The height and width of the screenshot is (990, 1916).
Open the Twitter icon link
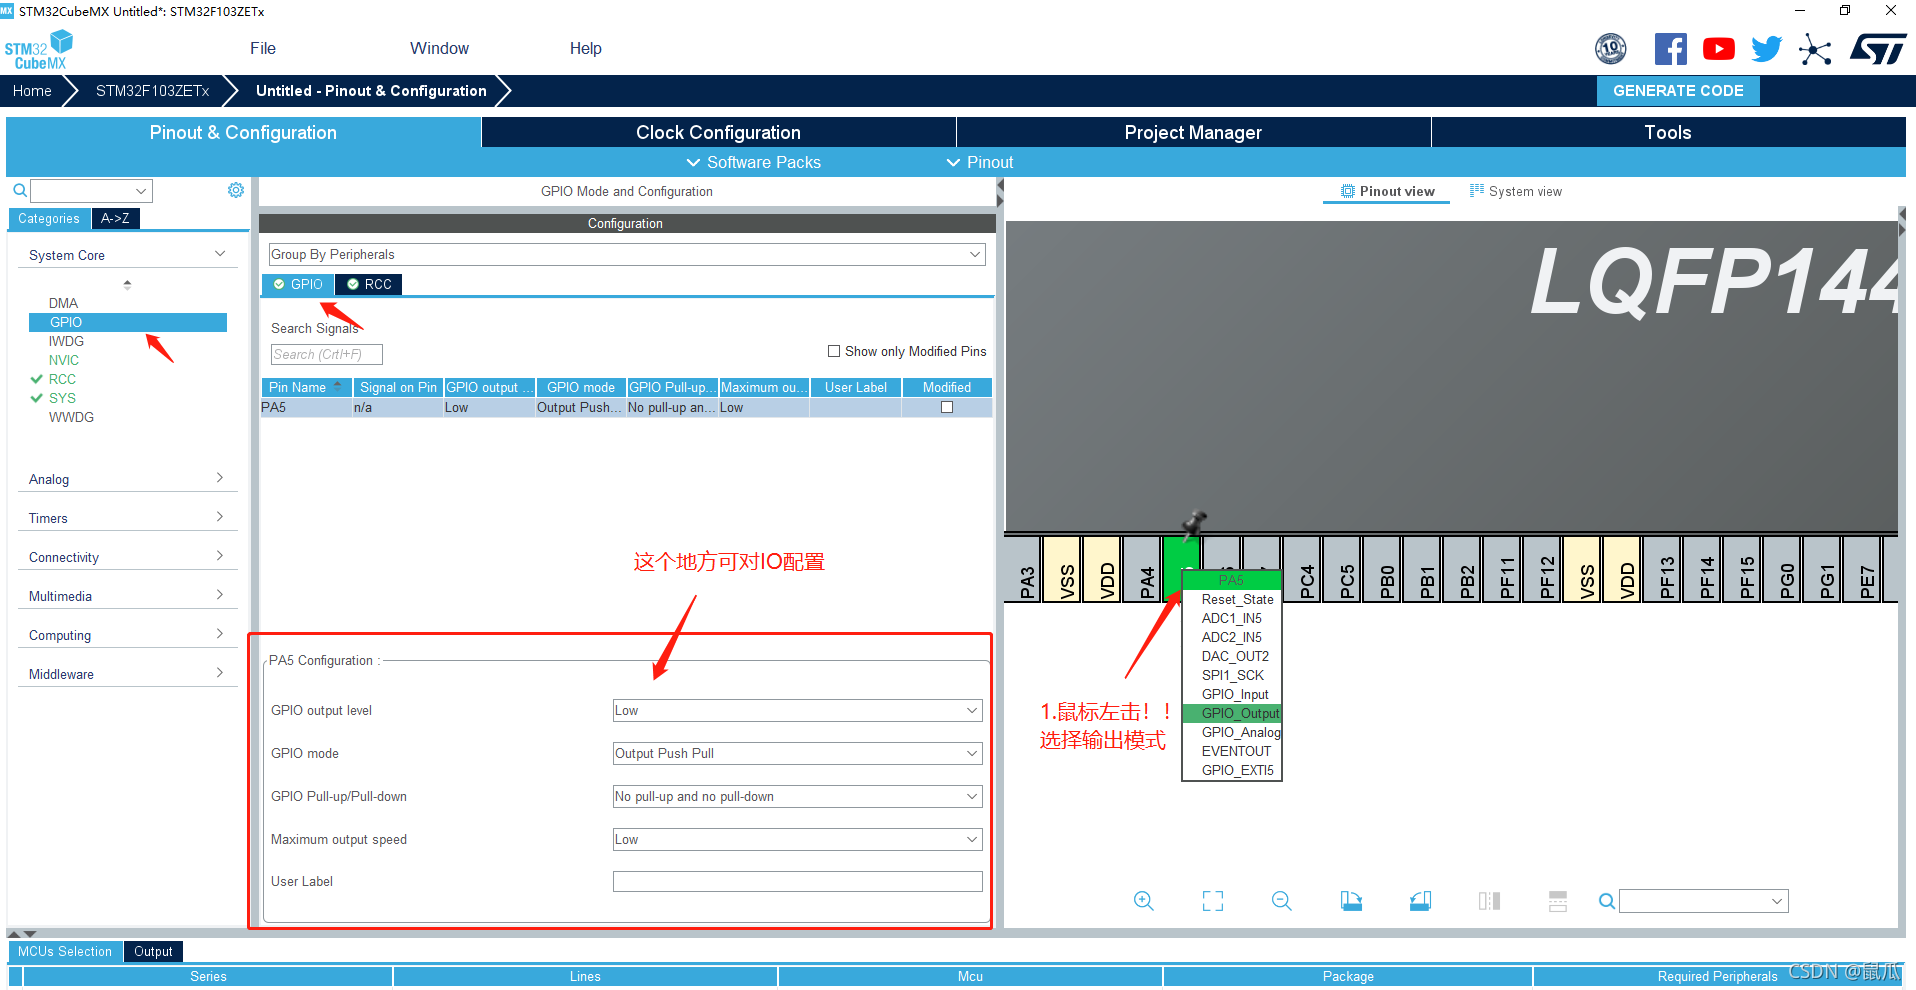tap(1766, 49)
